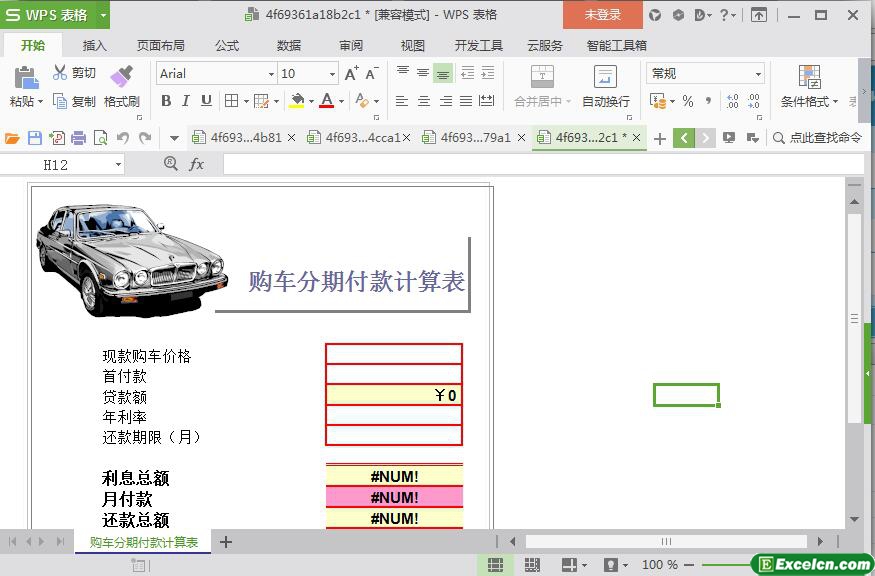875x576 pixels.
Task: Toggle Underline formatting
Action: pos(206,101)
